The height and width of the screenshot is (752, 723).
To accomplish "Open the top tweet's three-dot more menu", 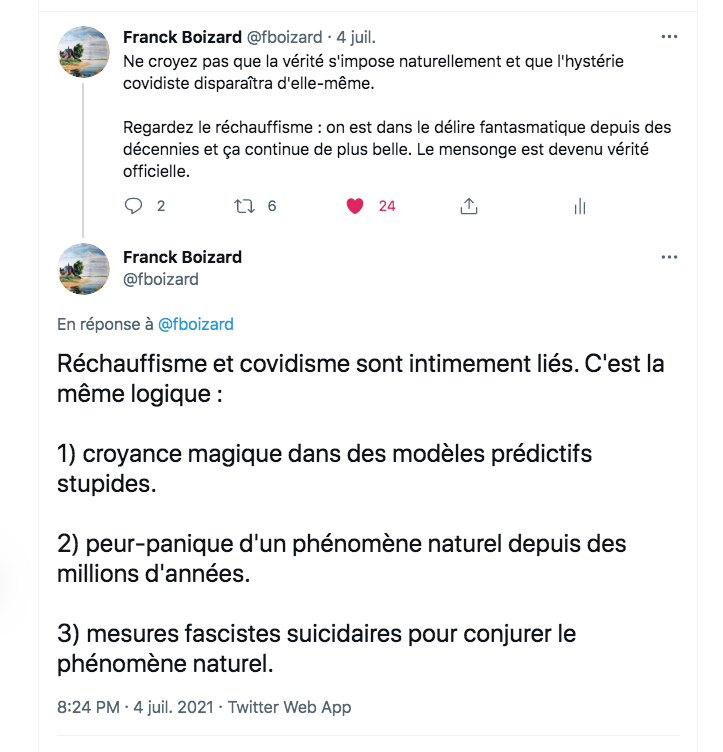I will pos(670,37).
